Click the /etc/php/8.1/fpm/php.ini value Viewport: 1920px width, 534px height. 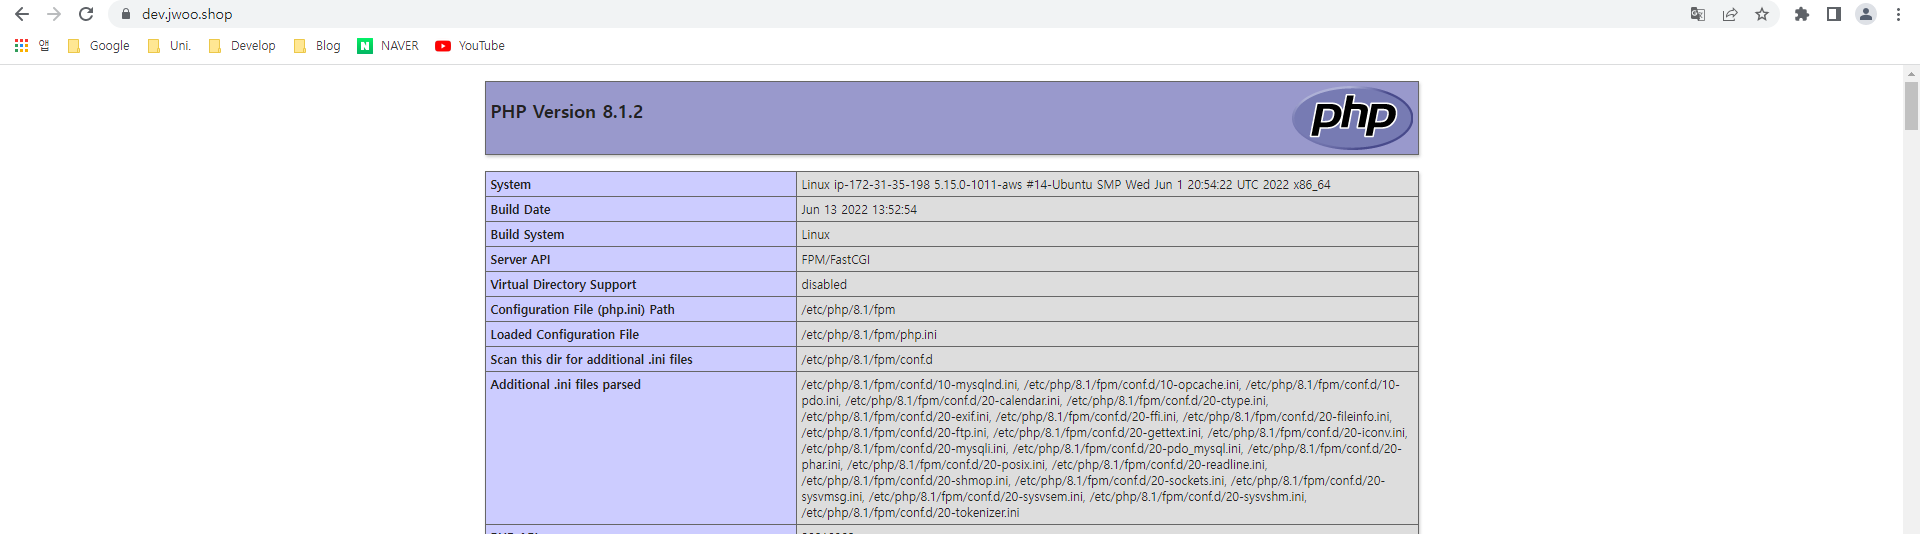point(869,334)
